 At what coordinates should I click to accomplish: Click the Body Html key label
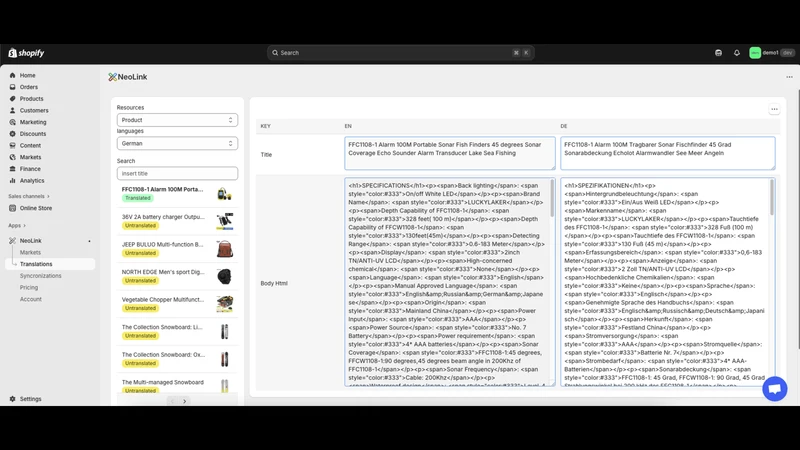point(274,283)
